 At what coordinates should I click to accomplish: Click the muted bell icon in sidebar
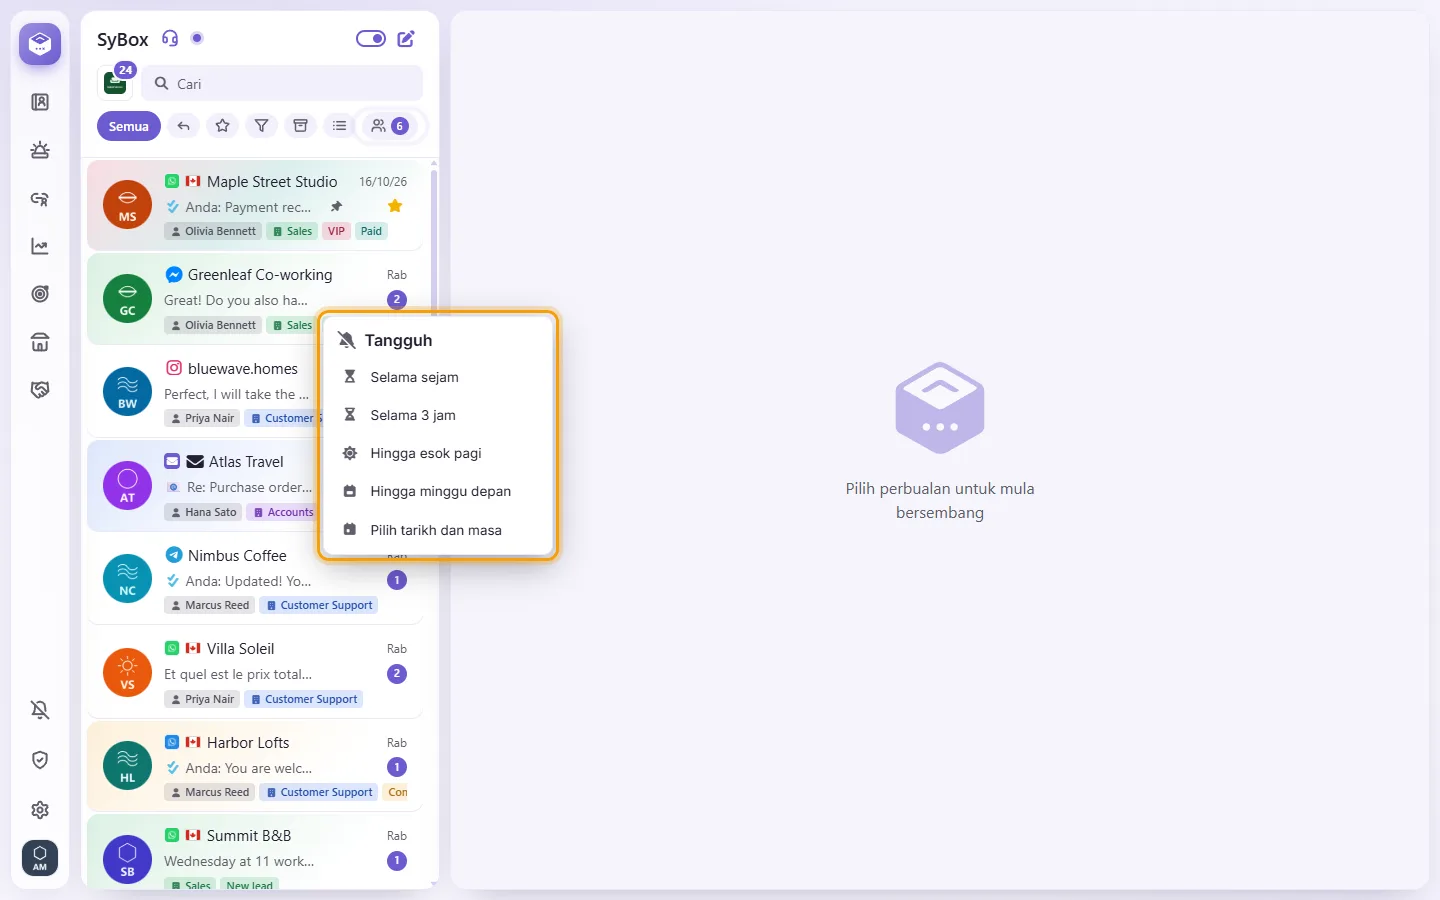point(40,710)
